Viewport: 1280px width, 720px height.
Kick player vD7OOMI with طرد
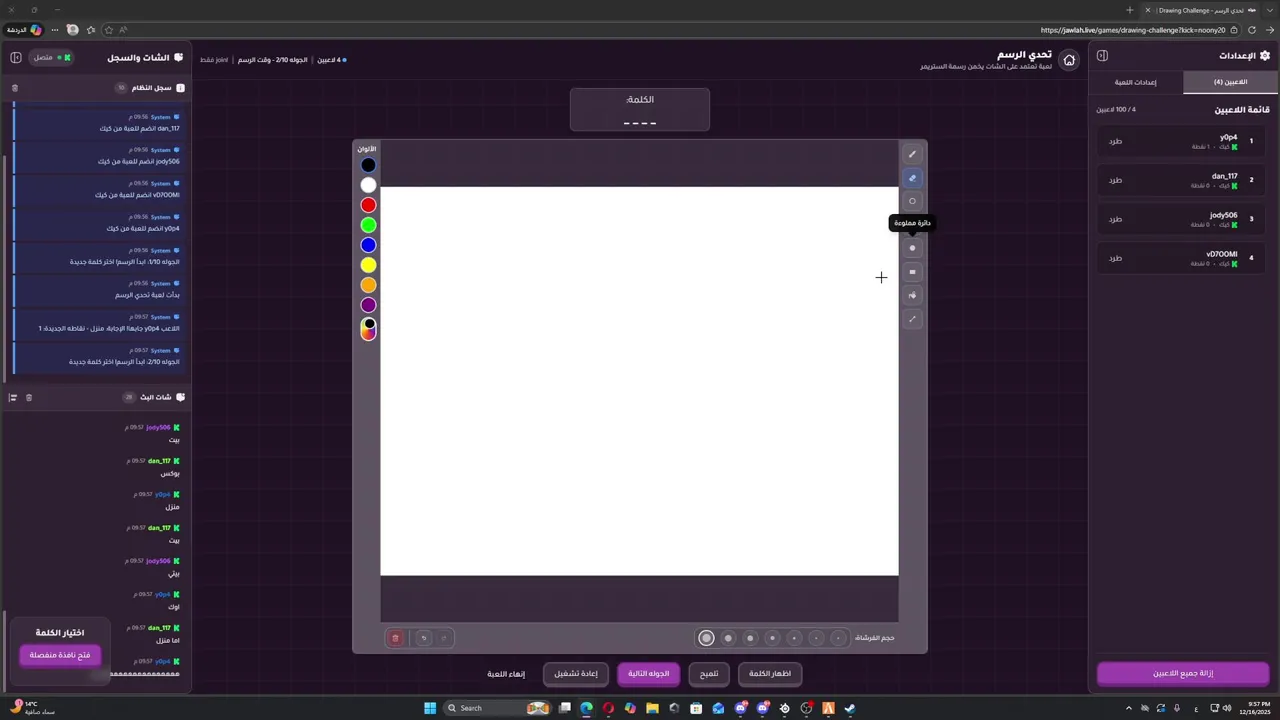tap(1115, 258)
